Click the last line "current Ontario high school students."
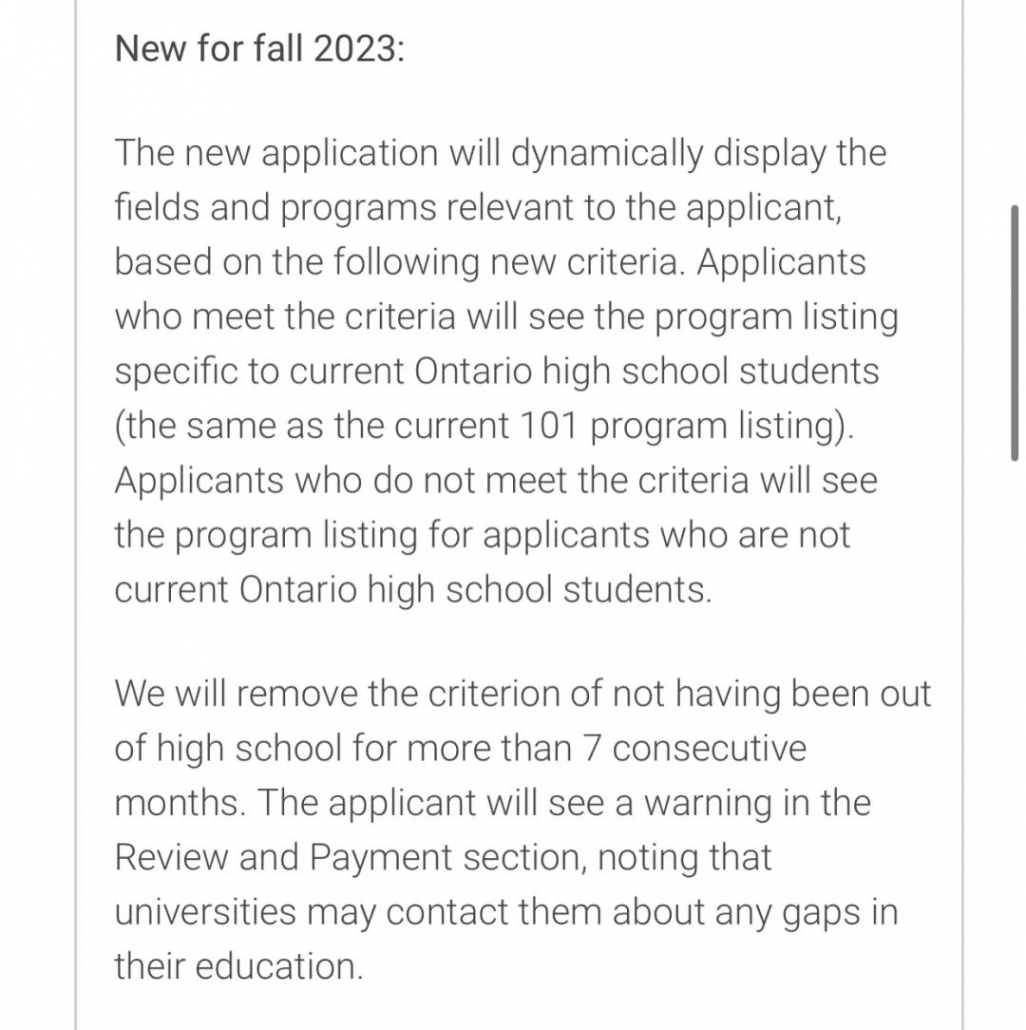Viewport: 1026px width, 1030px height. click(413, 589)
